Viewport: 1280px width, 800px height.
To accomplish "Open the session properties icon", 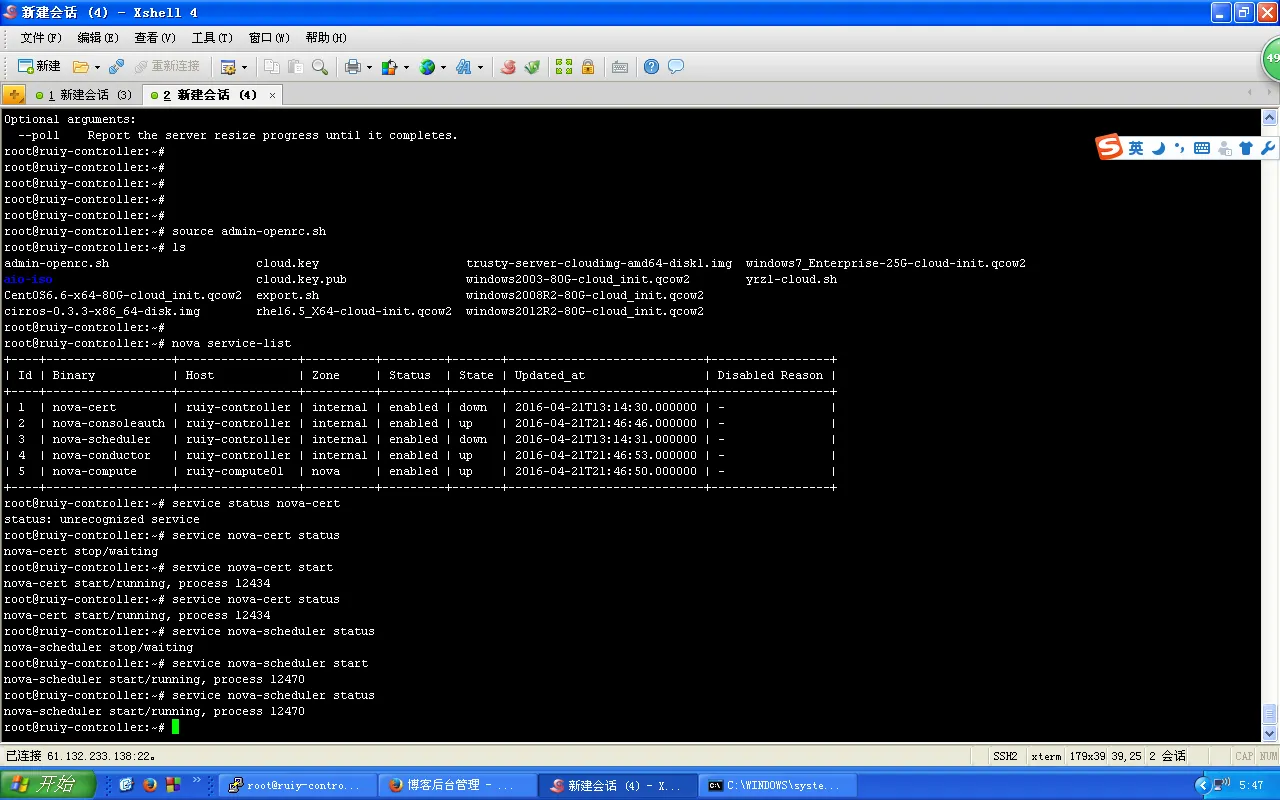I will pos(228,67).
